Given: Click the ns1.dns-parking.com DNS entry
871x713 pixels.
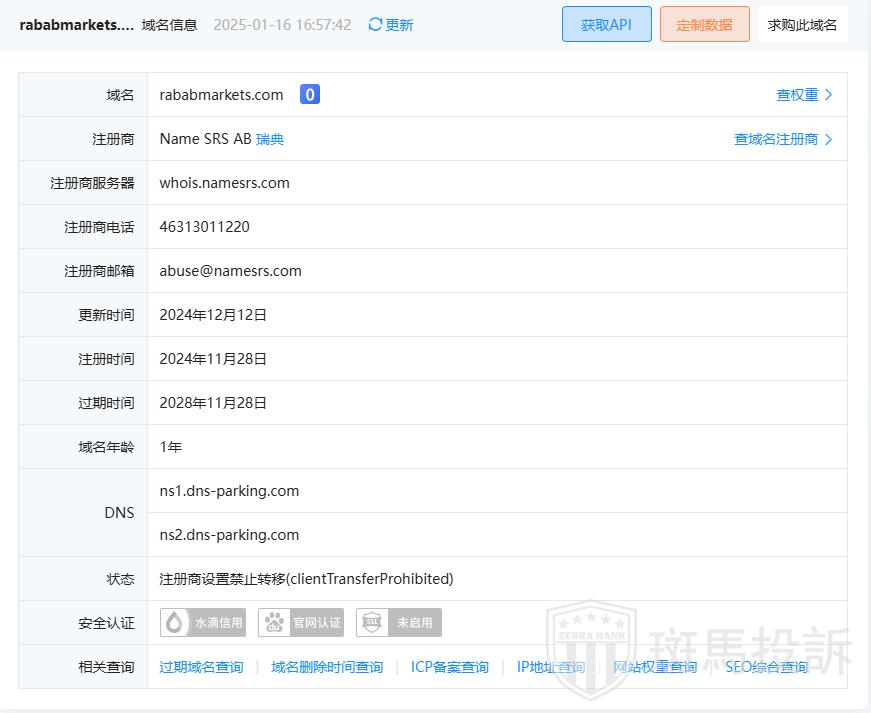Looking at the screenshot, I should click(229, 491).
